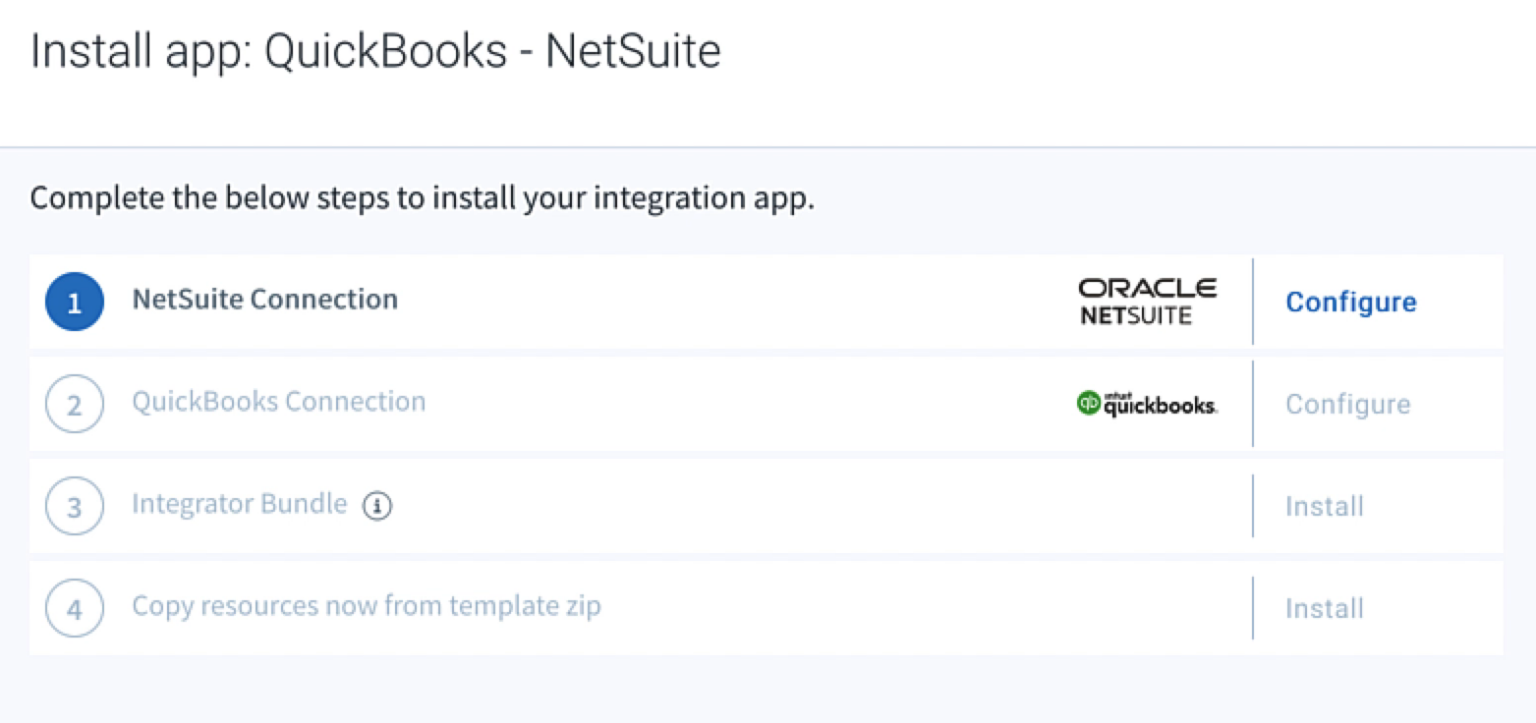Screen dimensions: 1536x723
Task: Click Configure for QuickBooks Connection
Action: click(1348, 403)
